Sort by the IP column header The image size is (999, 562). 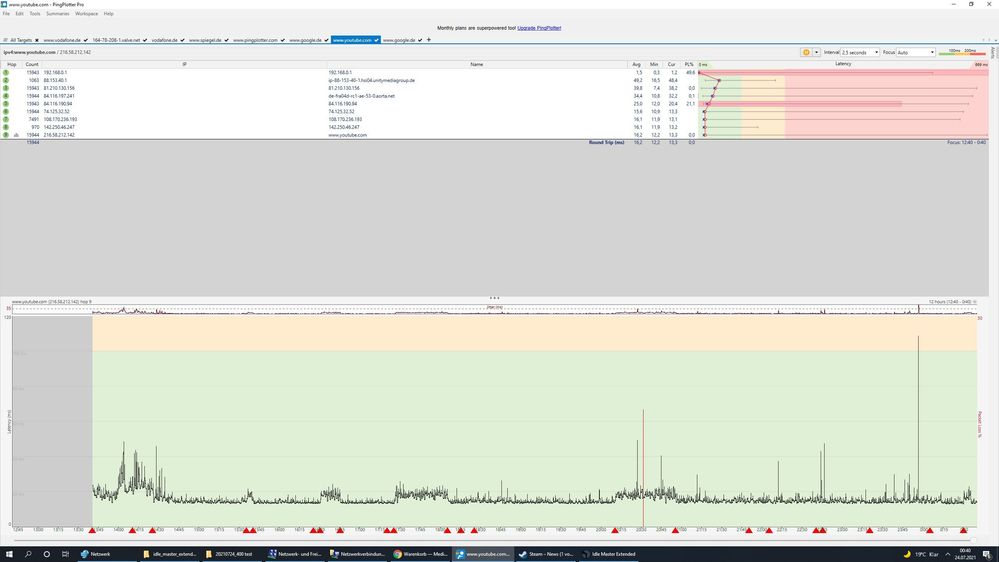[x=184, y=64]
